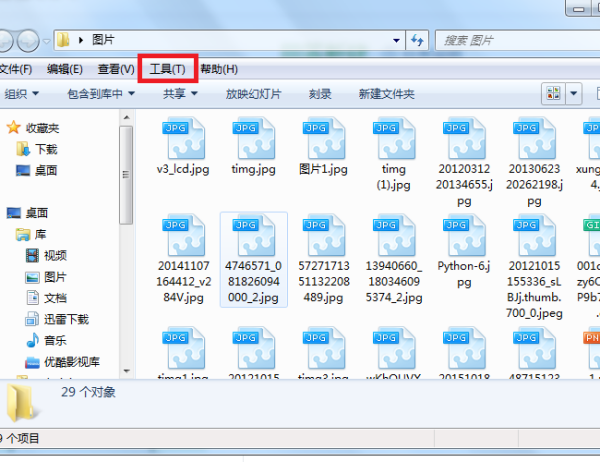The height and width of the screenshot is (462, 600).
Task: Change view with the view-mode icon
Action: tap(553, 93)
